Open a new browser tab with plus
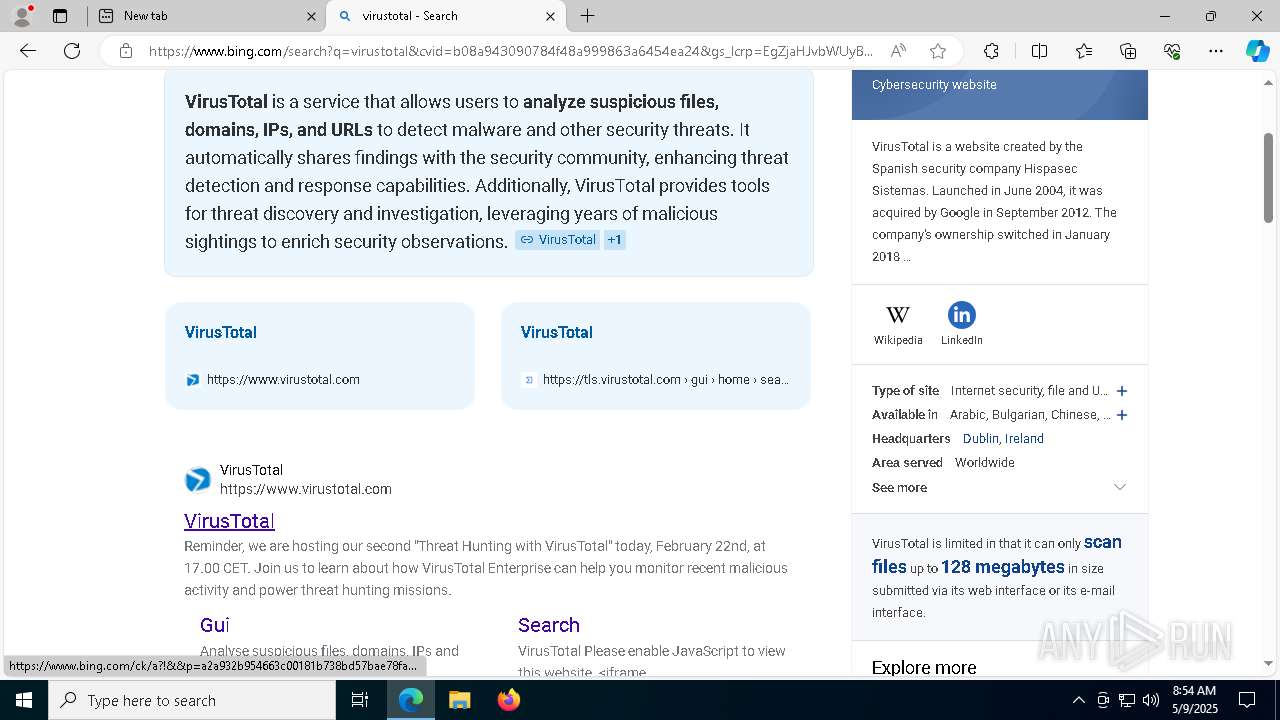This screenshot has height=720, width=1280. tap(588, 16)
